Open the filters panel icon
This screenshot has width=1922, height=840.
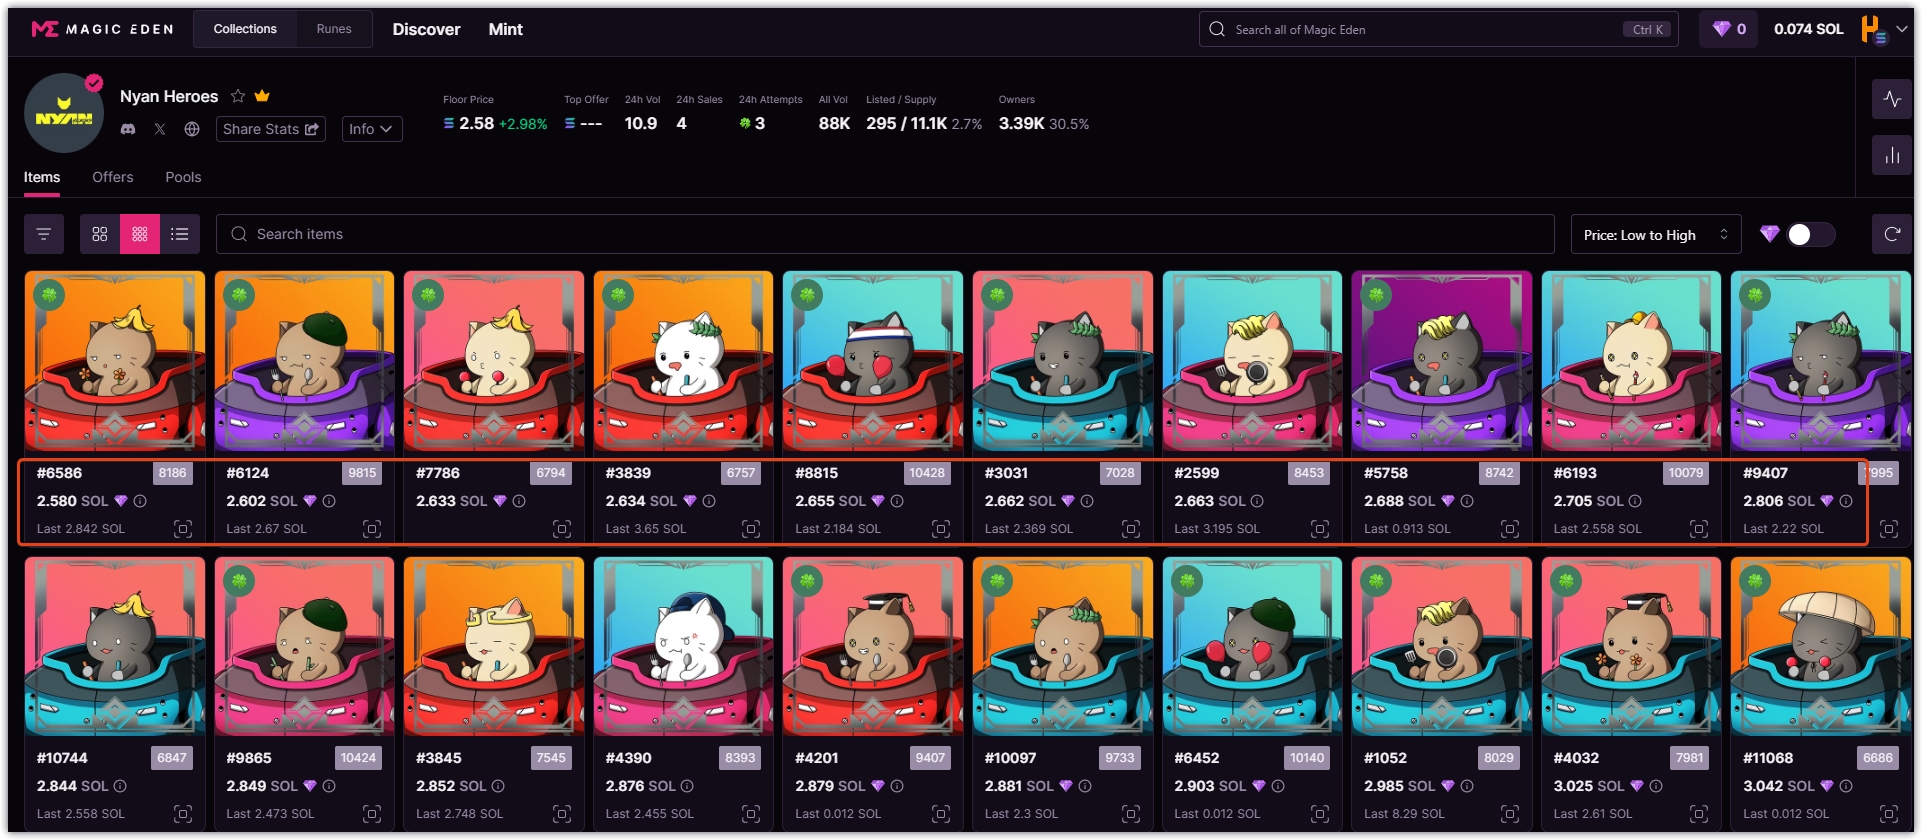click(43, 234)
